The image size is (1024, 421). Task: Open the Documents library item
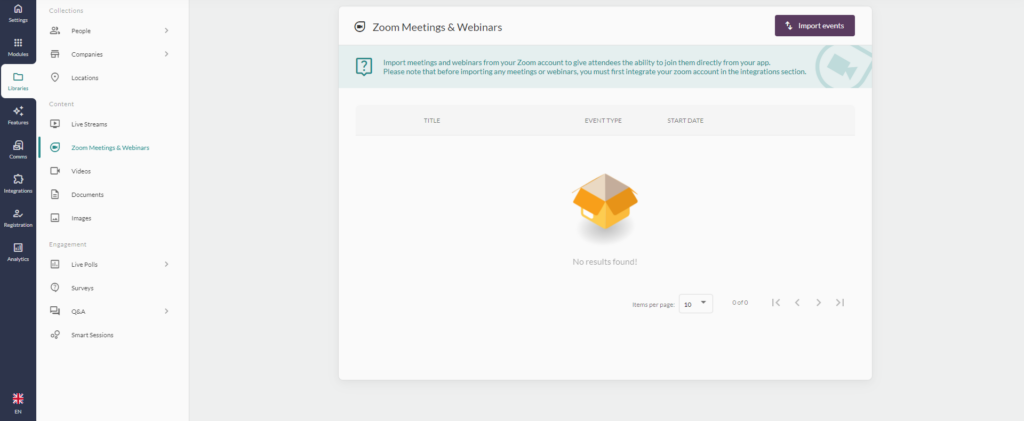[87, 194]
